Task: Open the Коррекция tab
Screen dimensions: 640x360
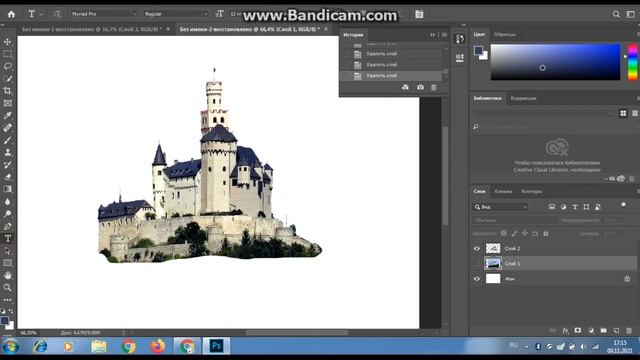Action: [x=524, y=98]
